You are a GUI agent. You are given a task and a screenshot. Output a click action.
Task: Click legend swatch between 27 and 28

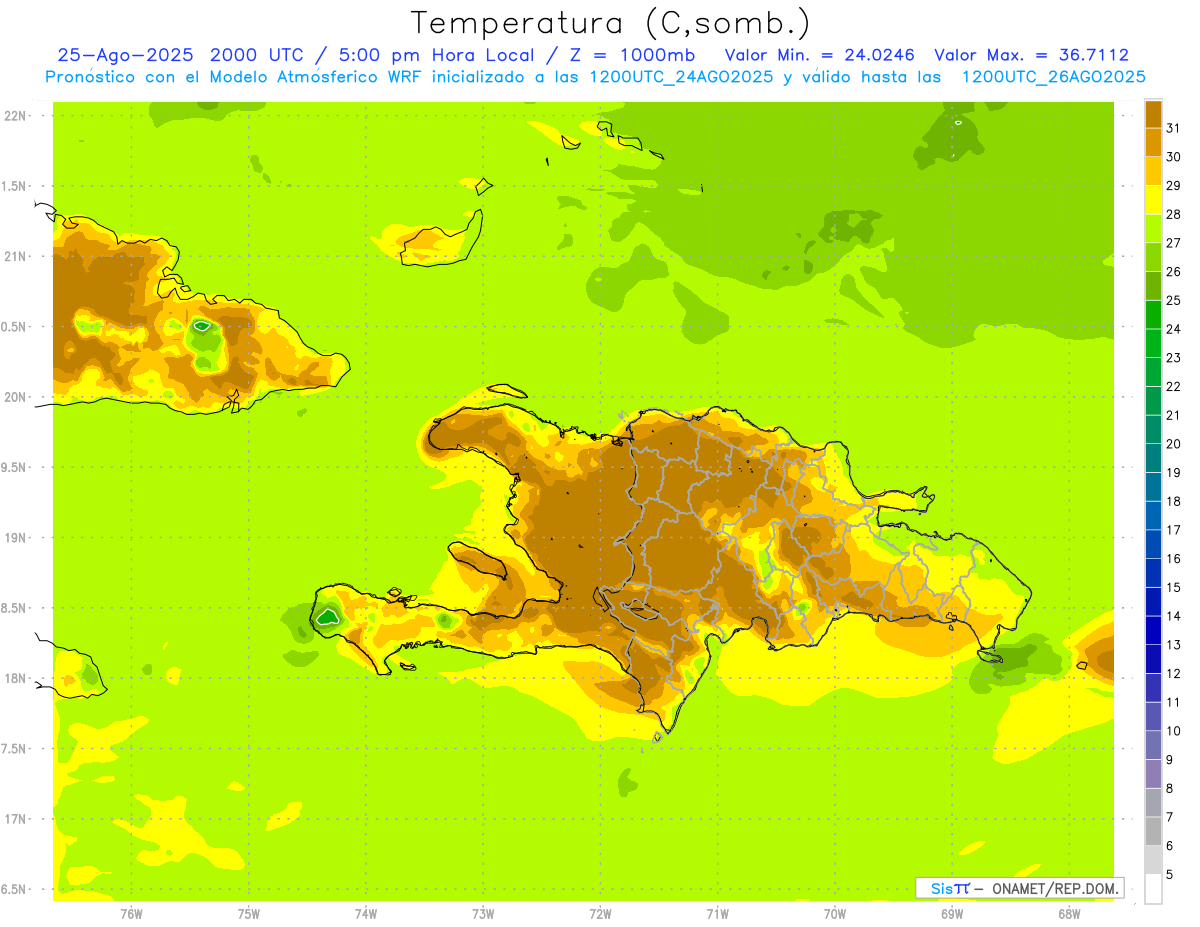coord(1153,229)
